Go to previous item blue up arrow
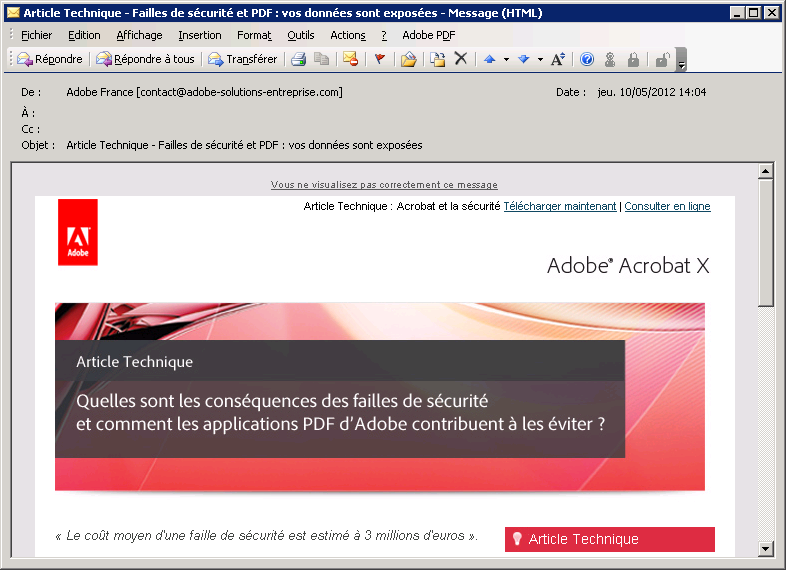786x570 pixels. pos(490,59)
